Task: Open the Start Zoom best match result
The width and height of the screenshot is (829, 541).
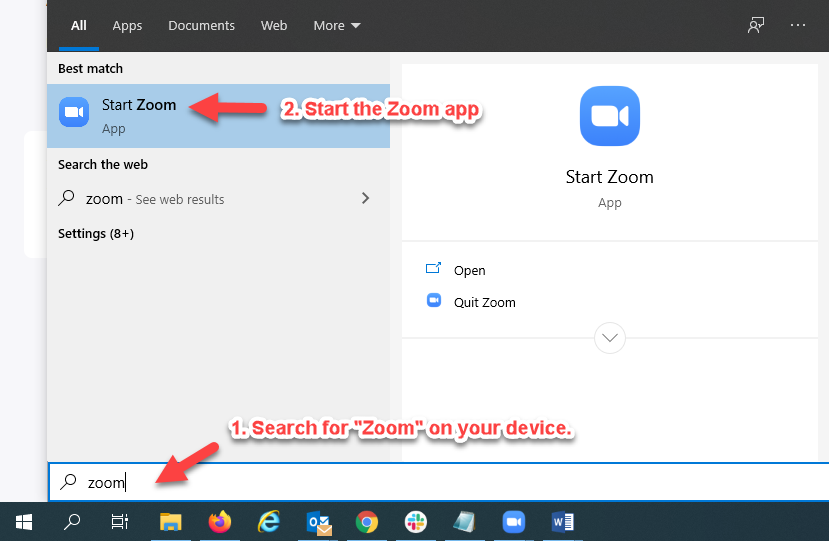Action: (218, 116)
